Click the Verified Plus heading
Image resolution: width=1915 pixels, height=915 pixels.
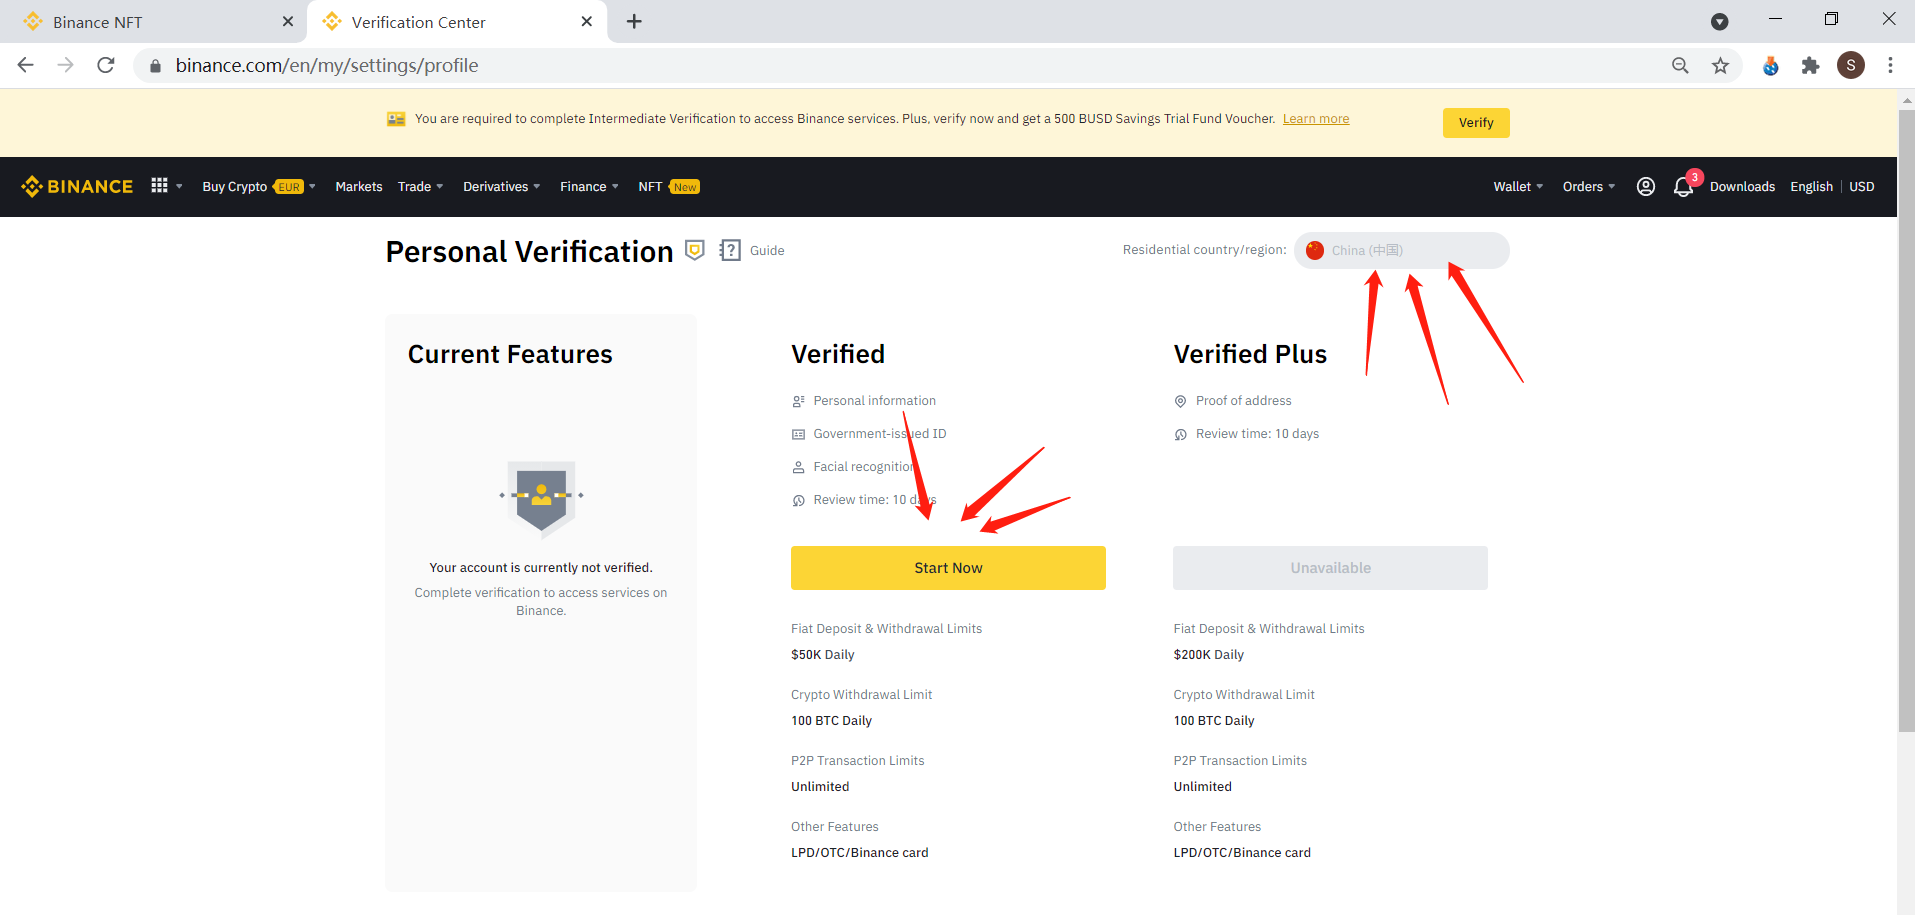(1250, 354)
